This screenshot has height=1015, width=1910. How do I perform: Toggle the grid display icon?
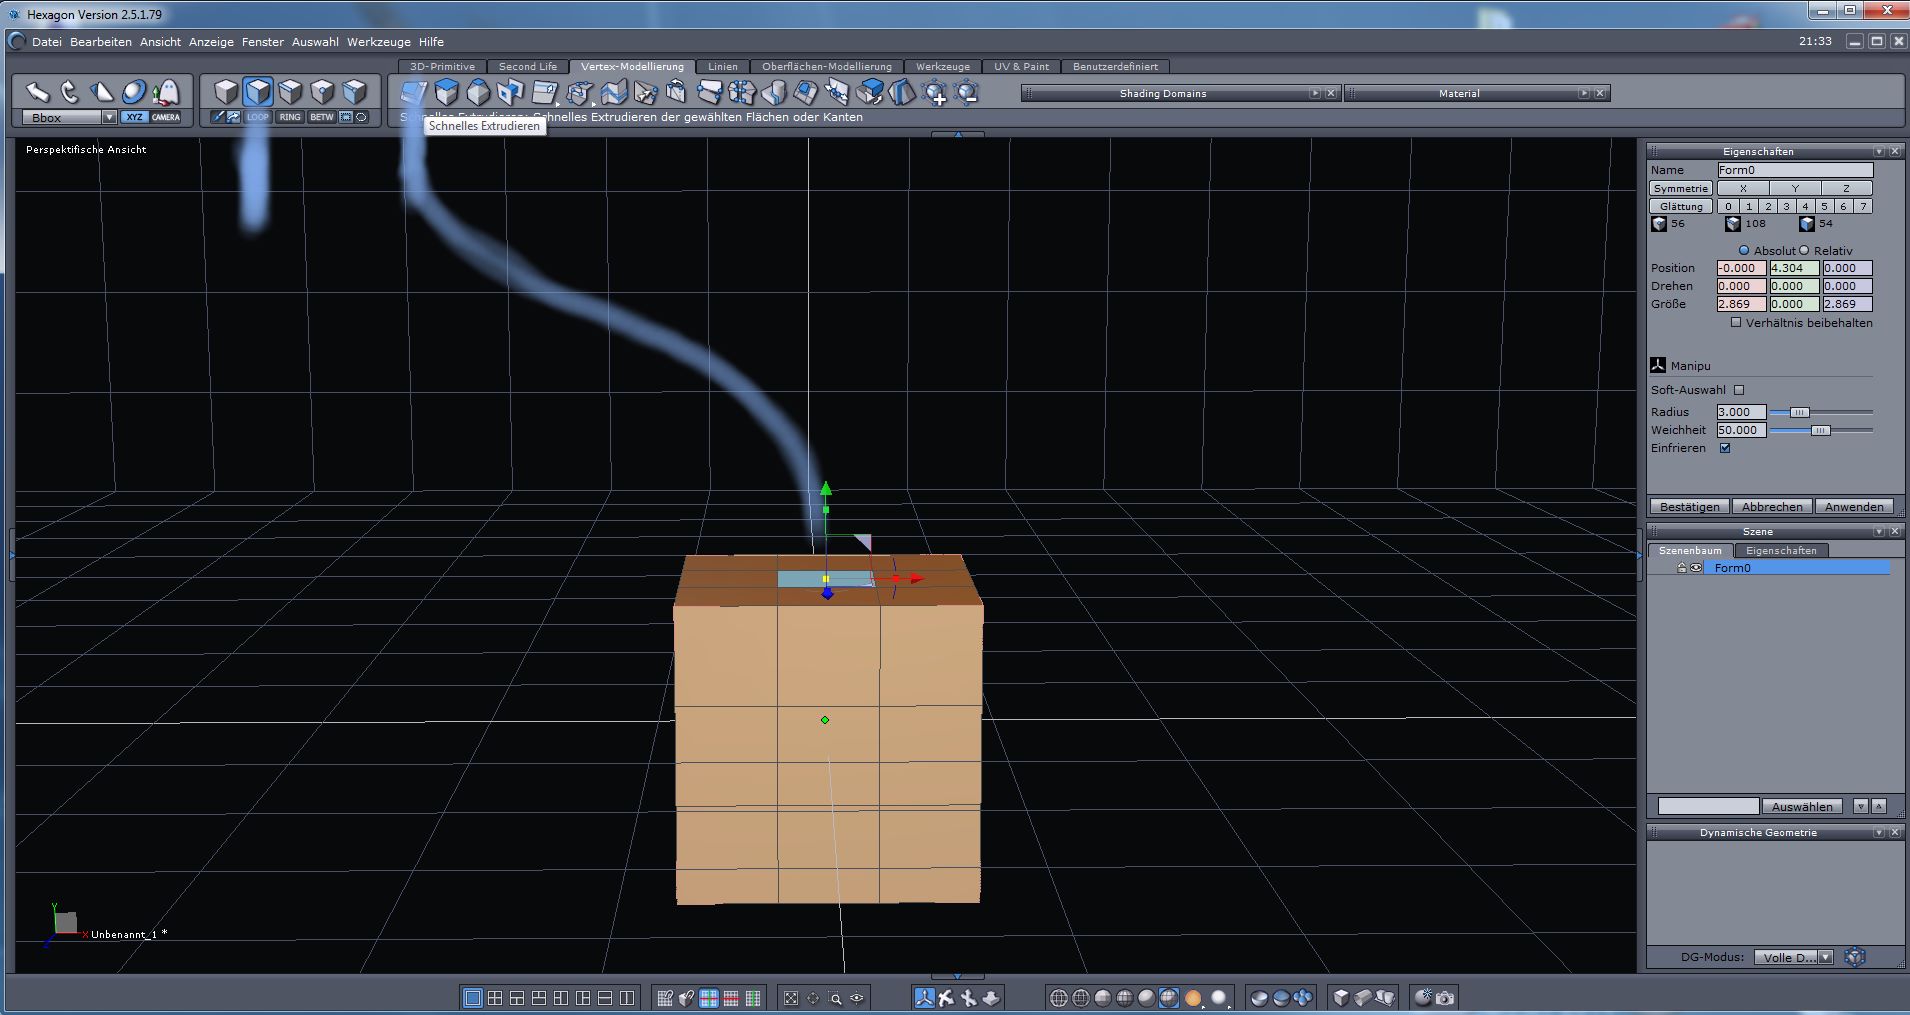pos(708,998)
